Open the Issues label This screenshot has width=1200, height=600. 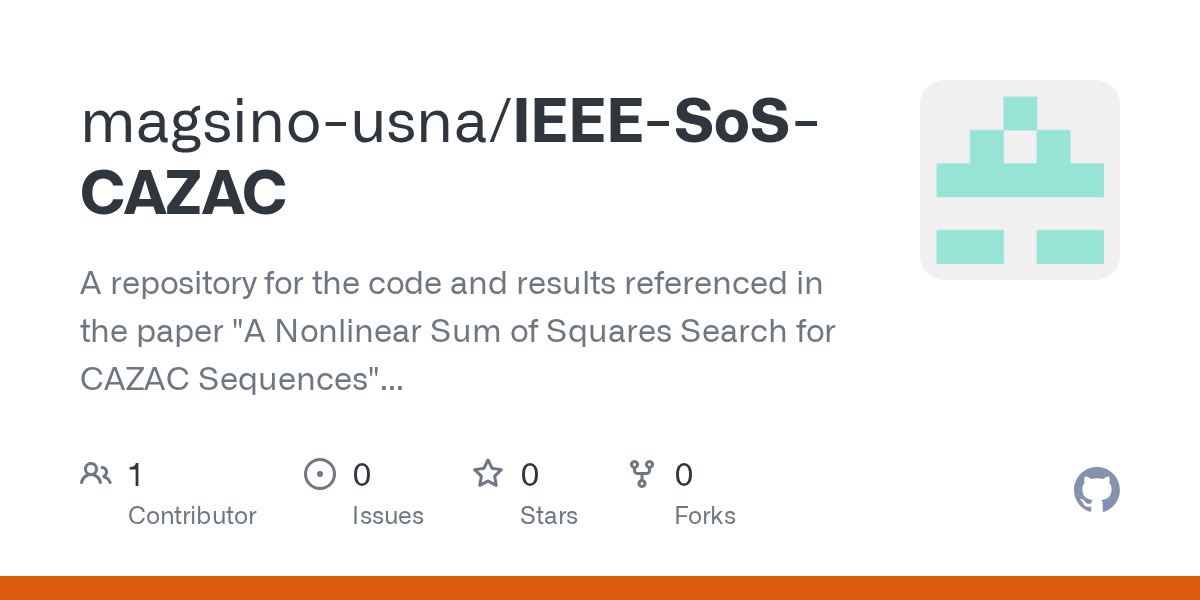pyautogui.click(x=388, y=516)
